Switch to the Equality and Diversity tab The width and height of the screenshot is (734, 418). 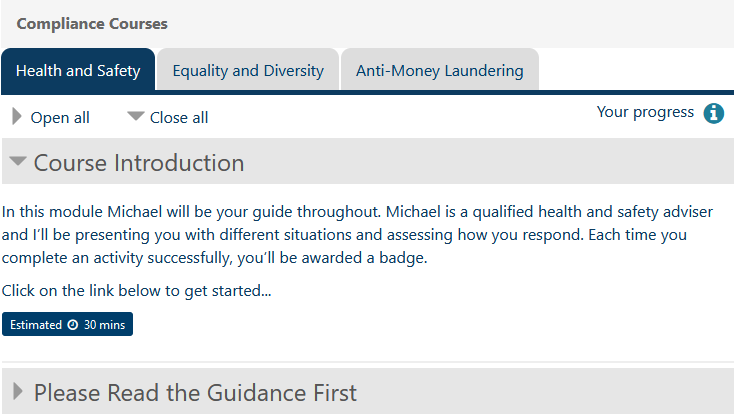pos(248,71)
